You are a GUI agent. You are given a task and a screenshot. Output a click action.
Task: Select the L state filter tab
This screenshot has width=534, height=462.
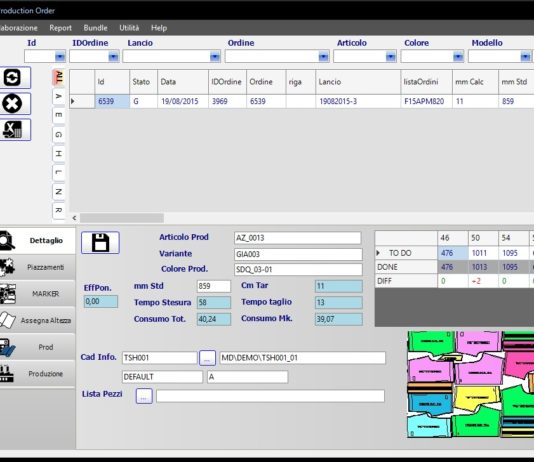59,173
